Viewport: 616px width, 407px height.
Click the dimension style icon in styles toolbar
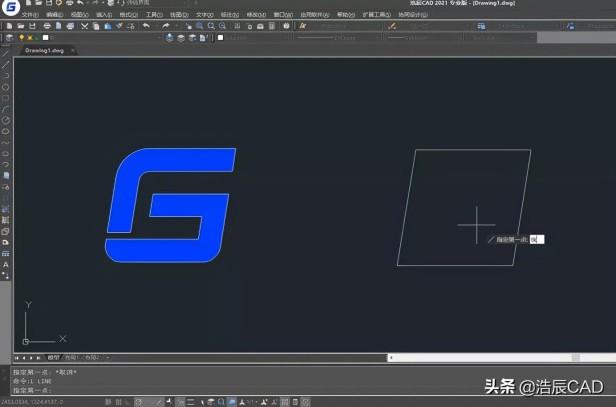(x=392, y=26)
